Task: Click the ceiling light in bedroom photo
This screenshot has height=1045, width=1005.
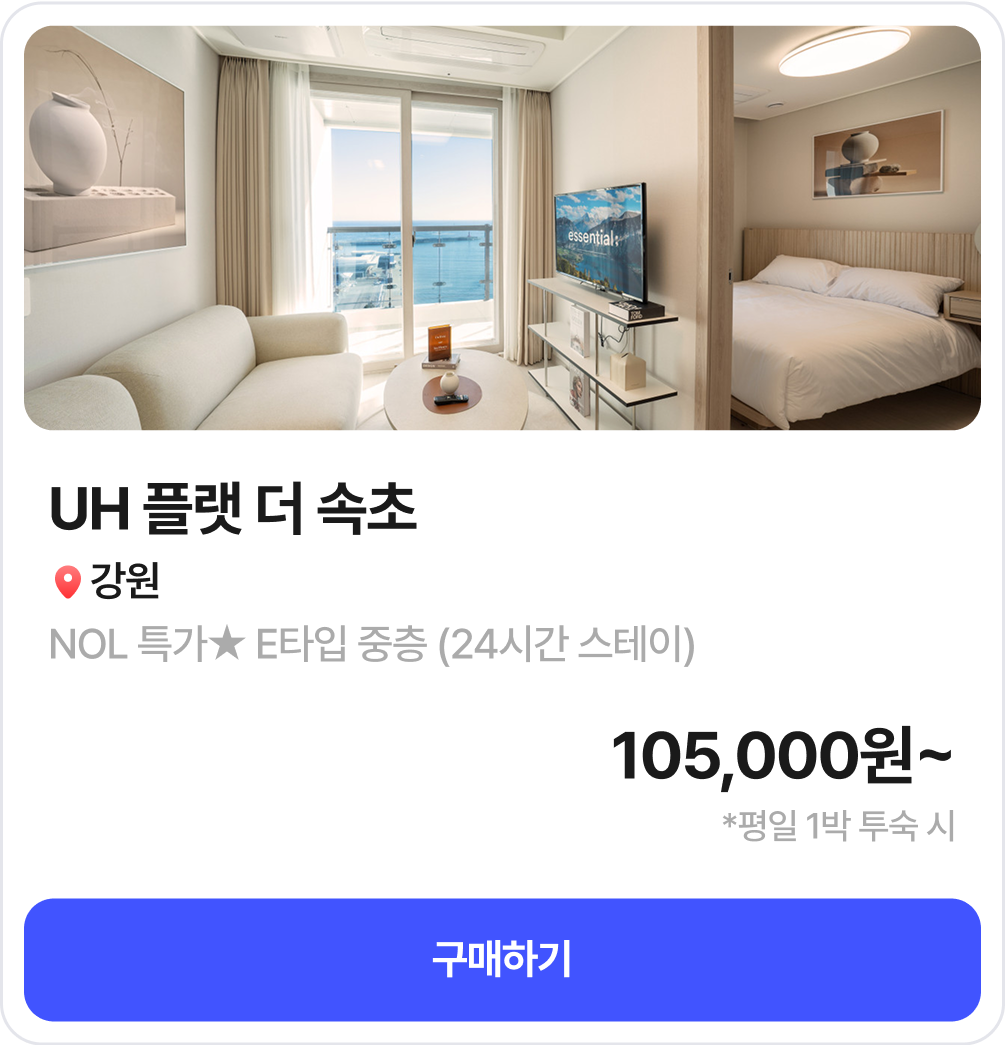Action: [844, 50]
